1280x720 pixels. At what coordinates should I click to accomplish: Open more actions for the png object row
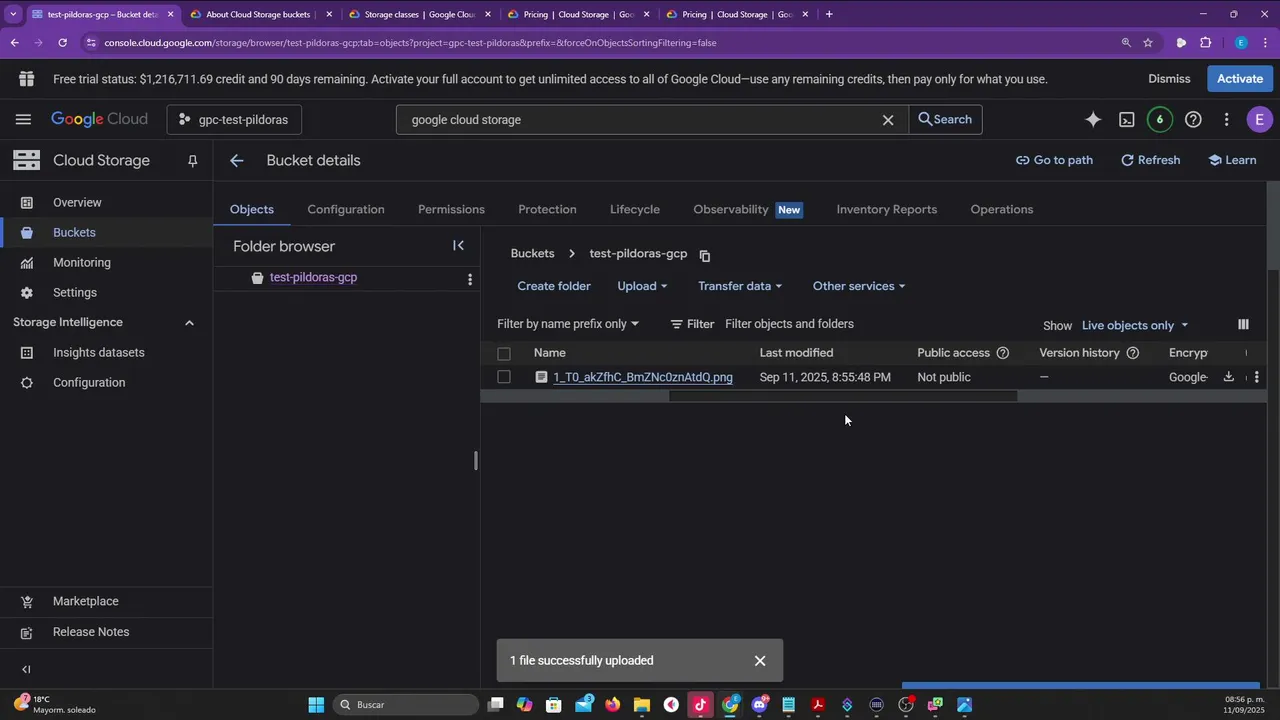[x=1257, y=377]
